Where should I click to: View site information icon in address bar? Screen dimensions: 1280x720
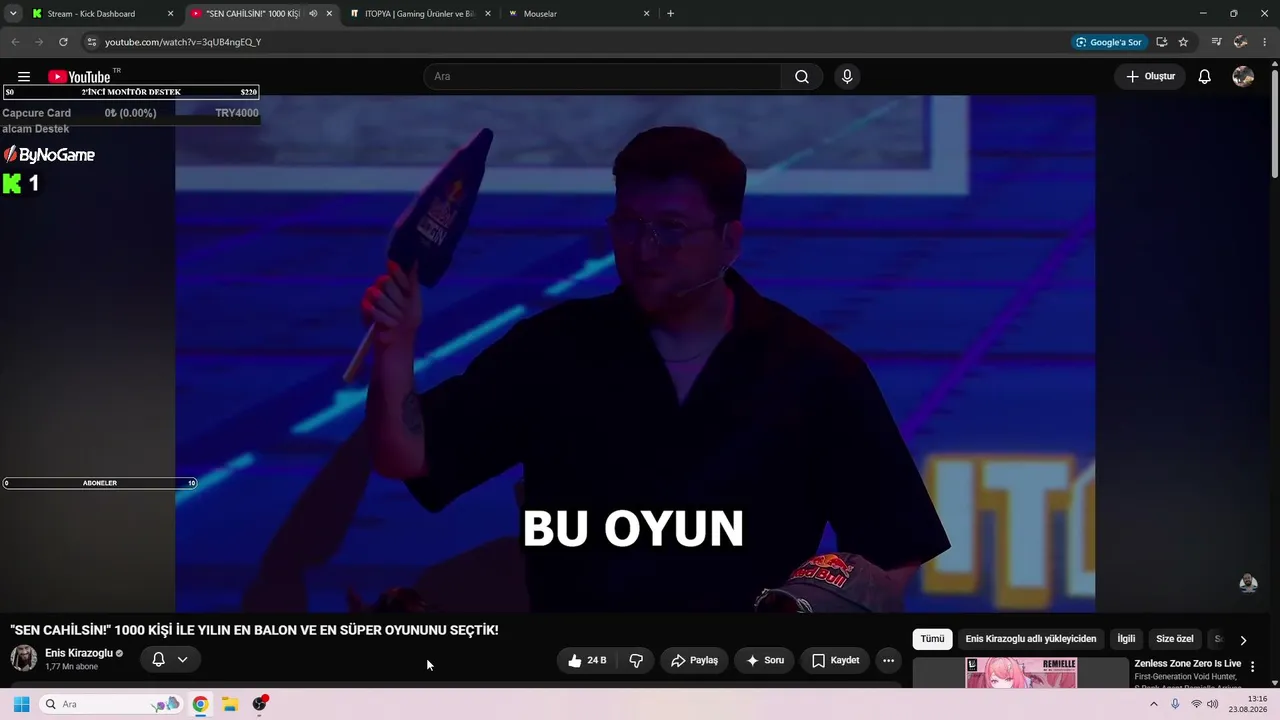pos(91,42)
